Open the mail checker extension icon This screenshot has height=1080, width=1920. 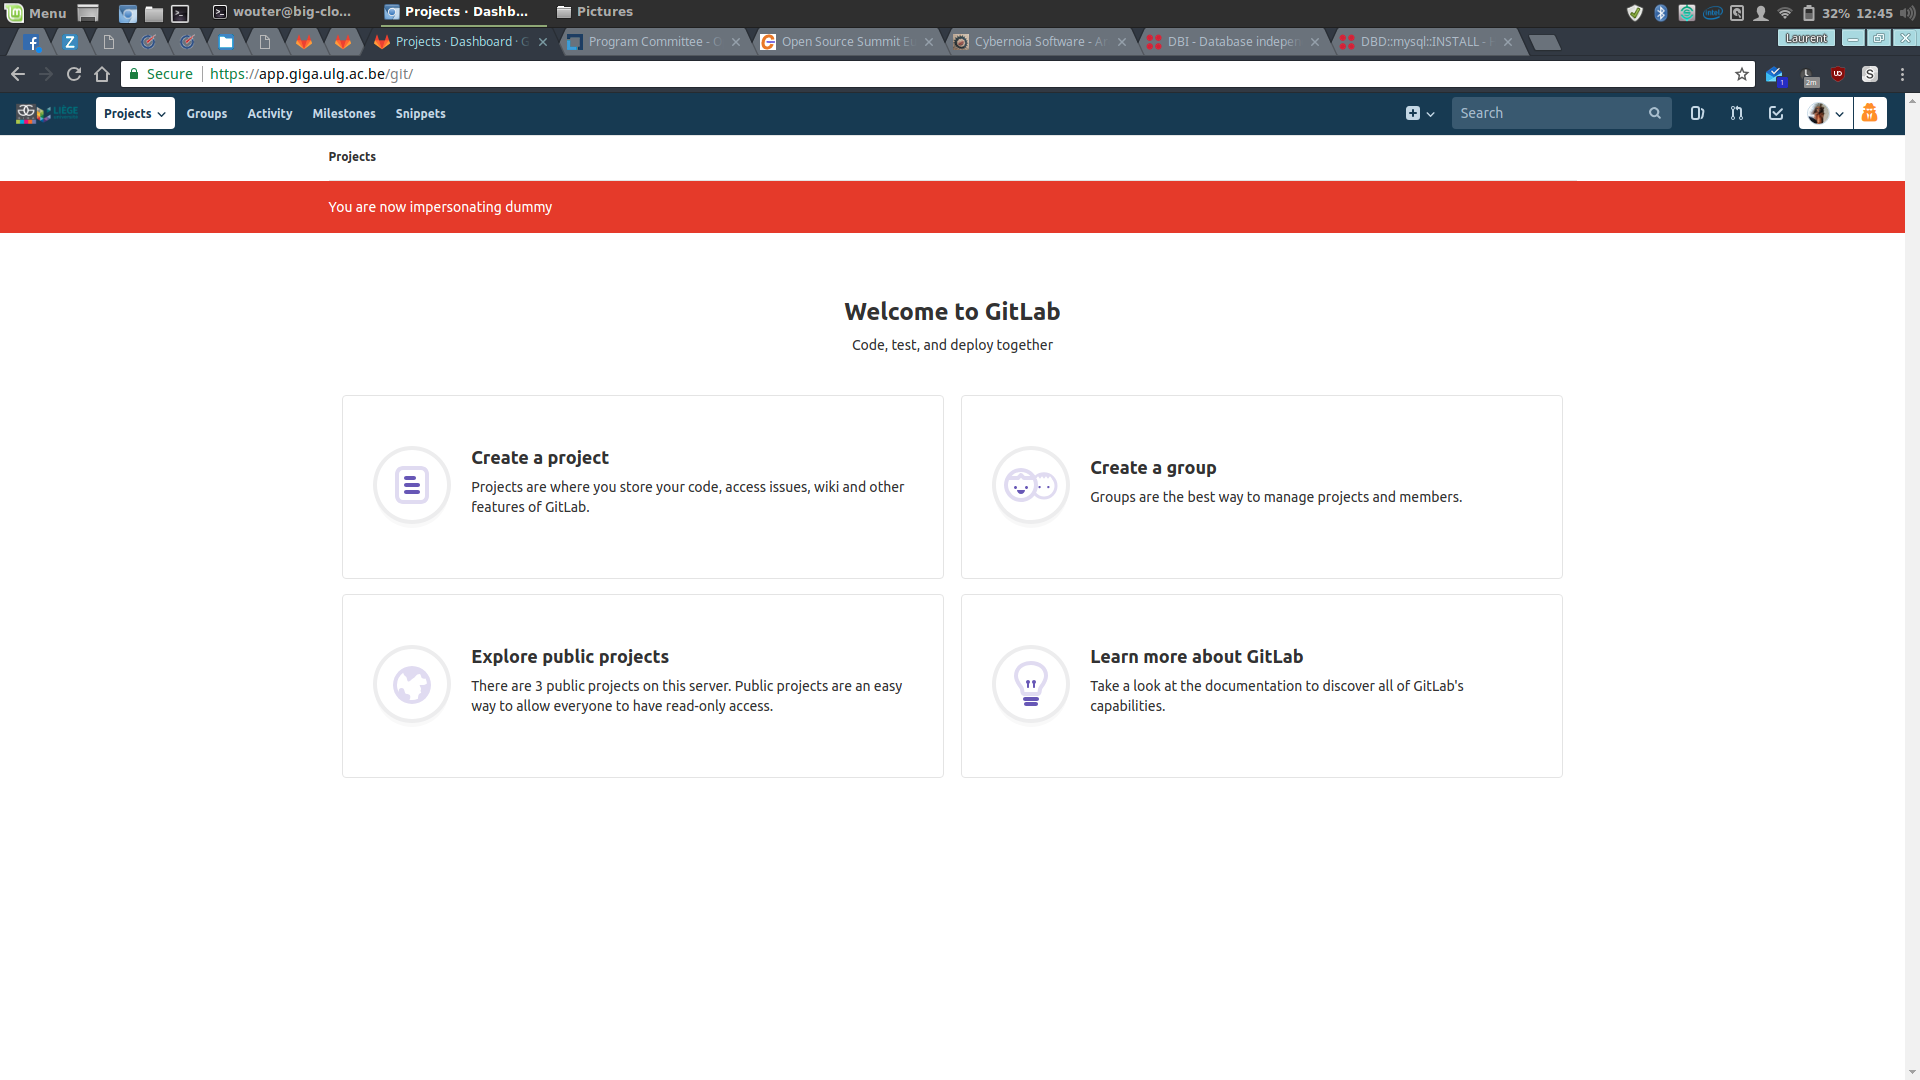click(1775, 75)
